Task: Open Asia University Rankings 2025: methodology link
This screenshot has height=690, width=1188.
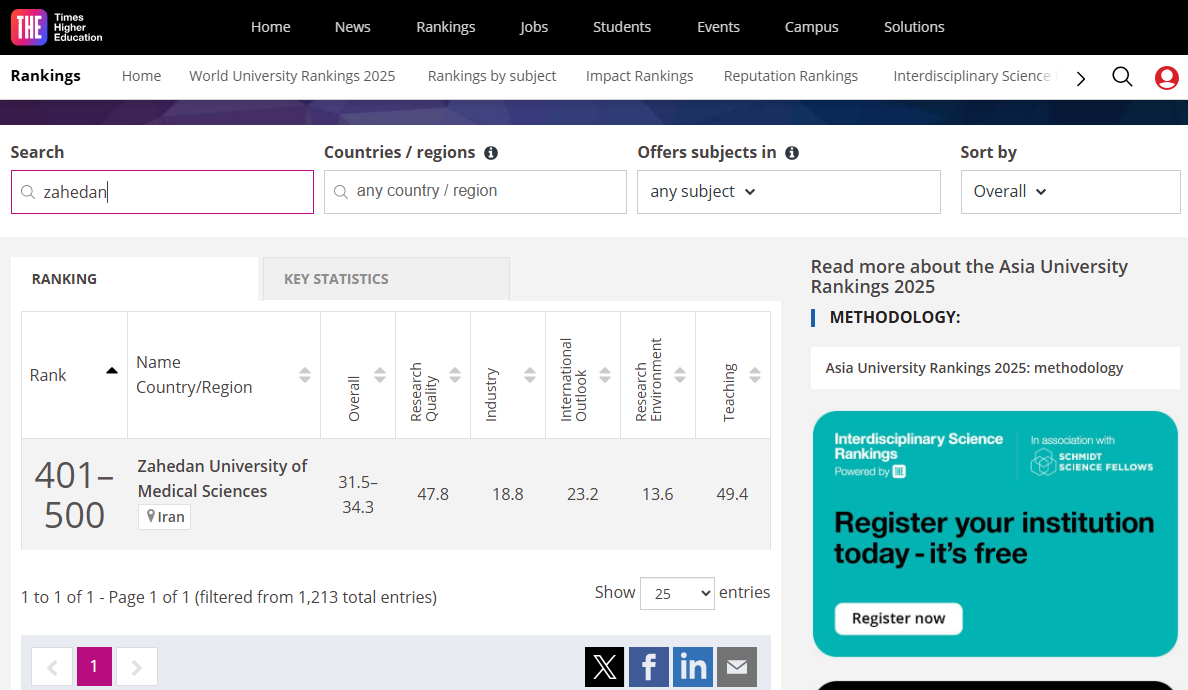Action: [x=974, y=368]
